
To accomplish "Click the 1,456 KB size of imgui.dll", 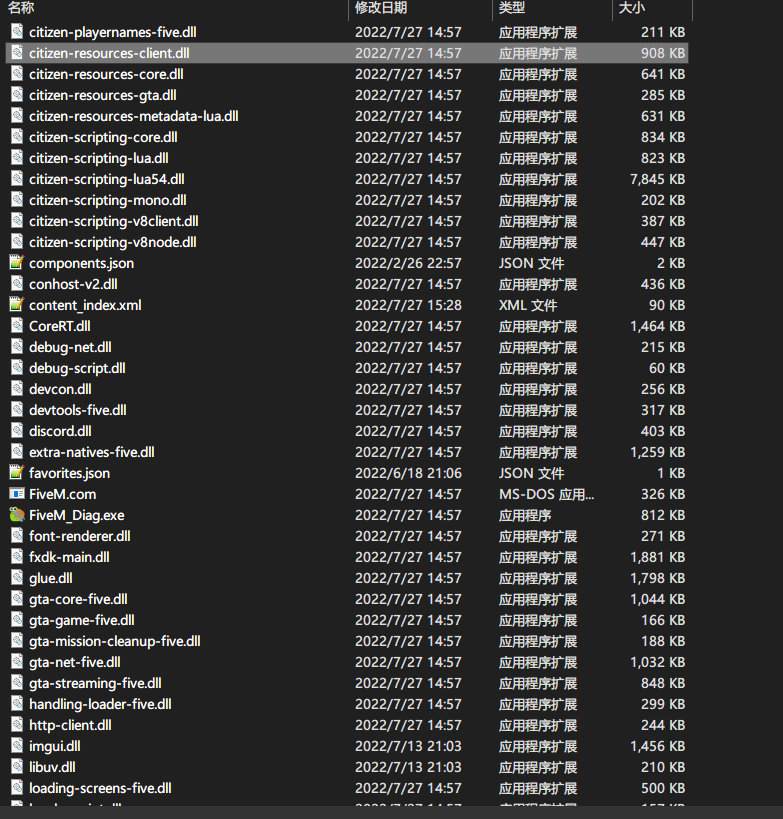I will coord(658,746).
